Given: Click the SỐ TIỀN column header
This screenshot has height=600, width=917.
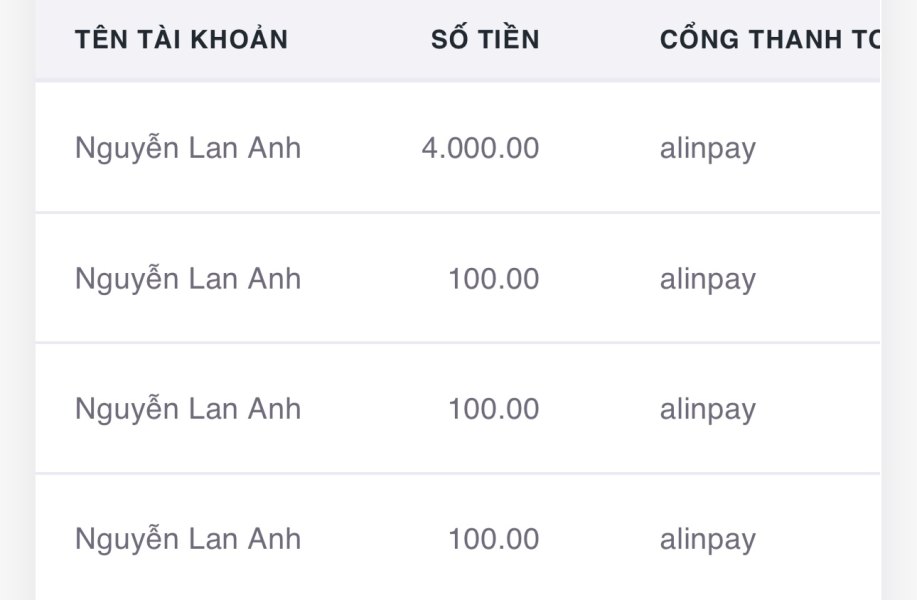Looking at the screenshot, I should point(485,39).
